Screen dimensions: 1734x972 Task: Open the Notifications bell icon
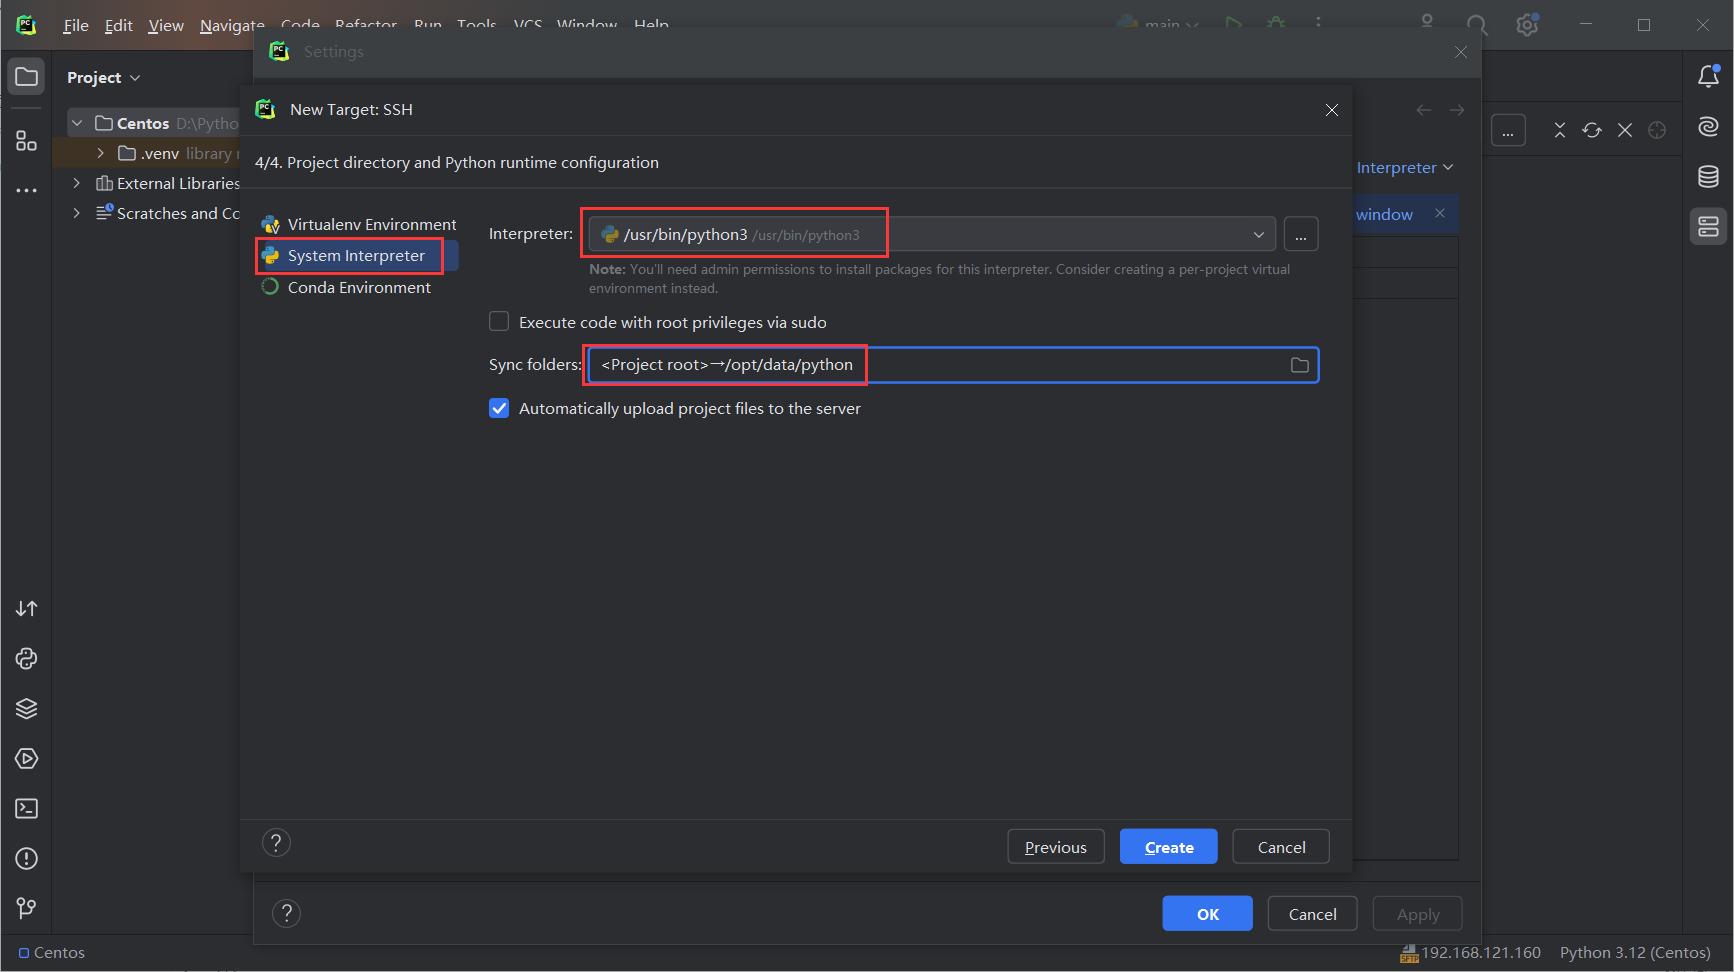1708,76
